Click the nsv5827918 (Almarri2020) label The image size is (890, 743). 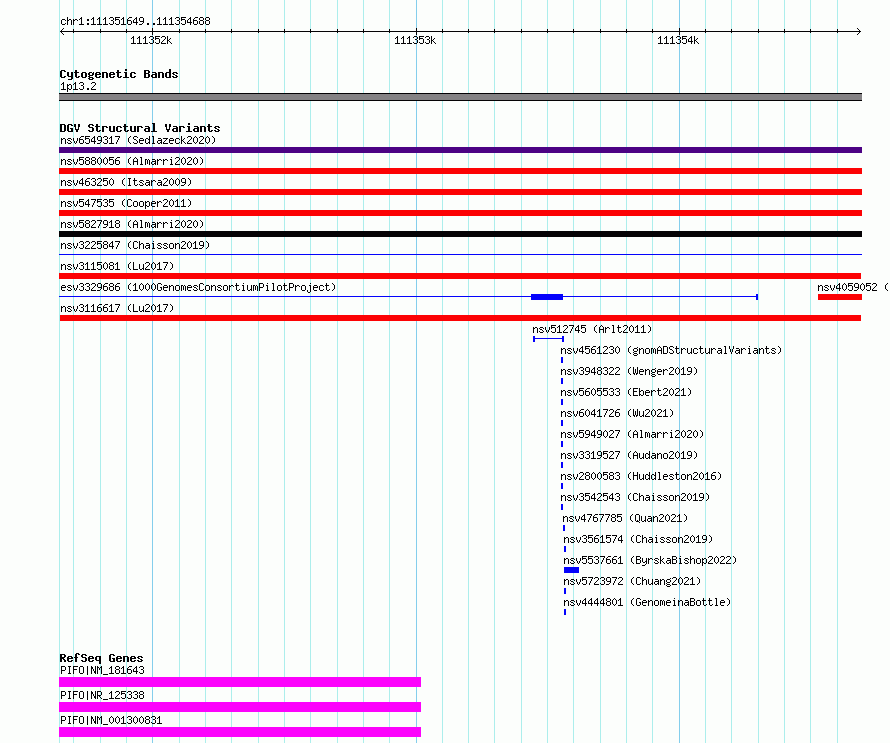point(132,224)
